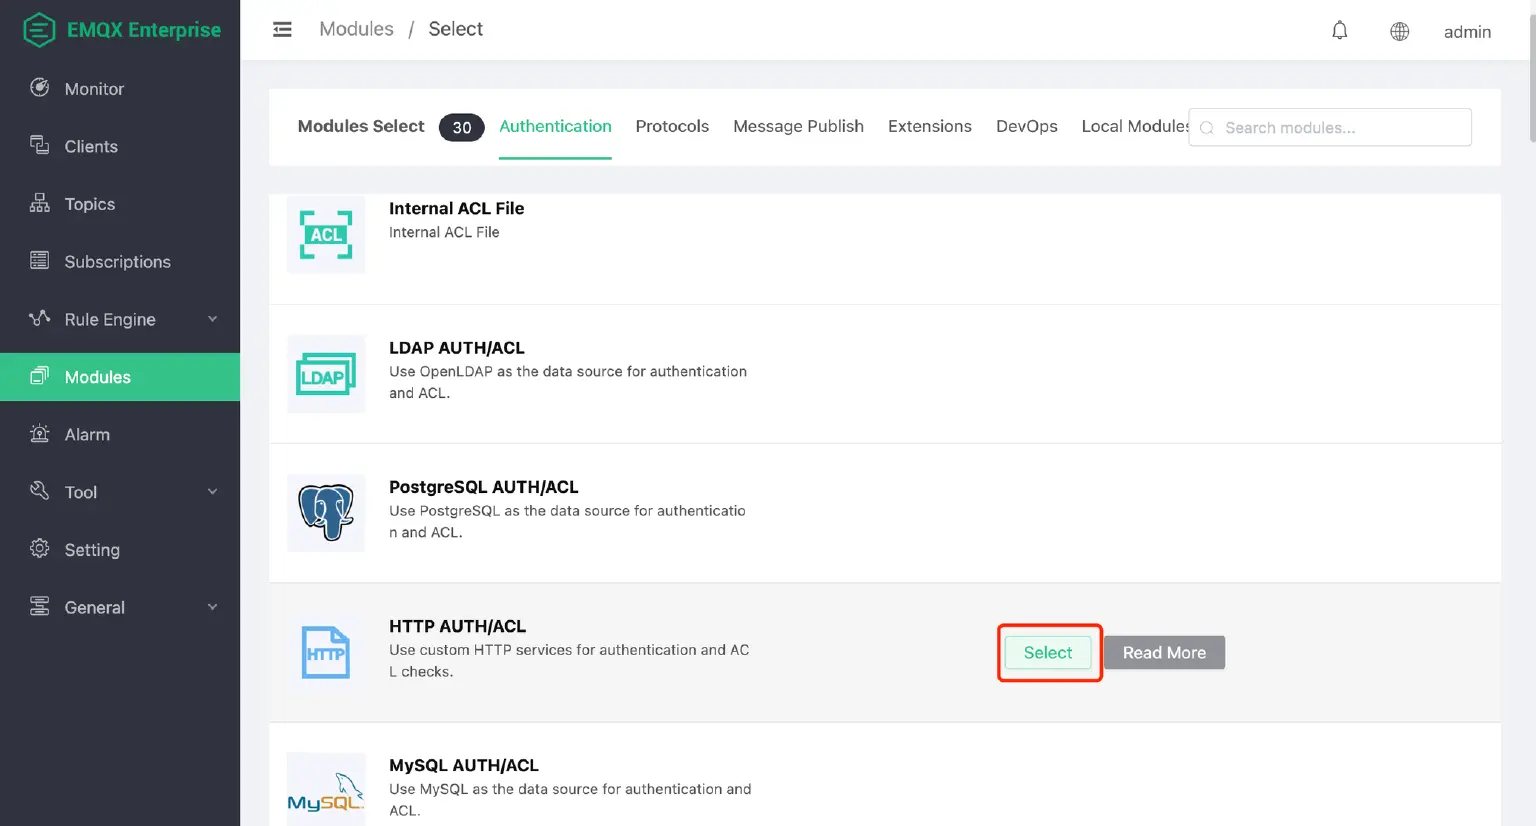Open the Alarm page

pyautogui.click(x=88, y=434)
